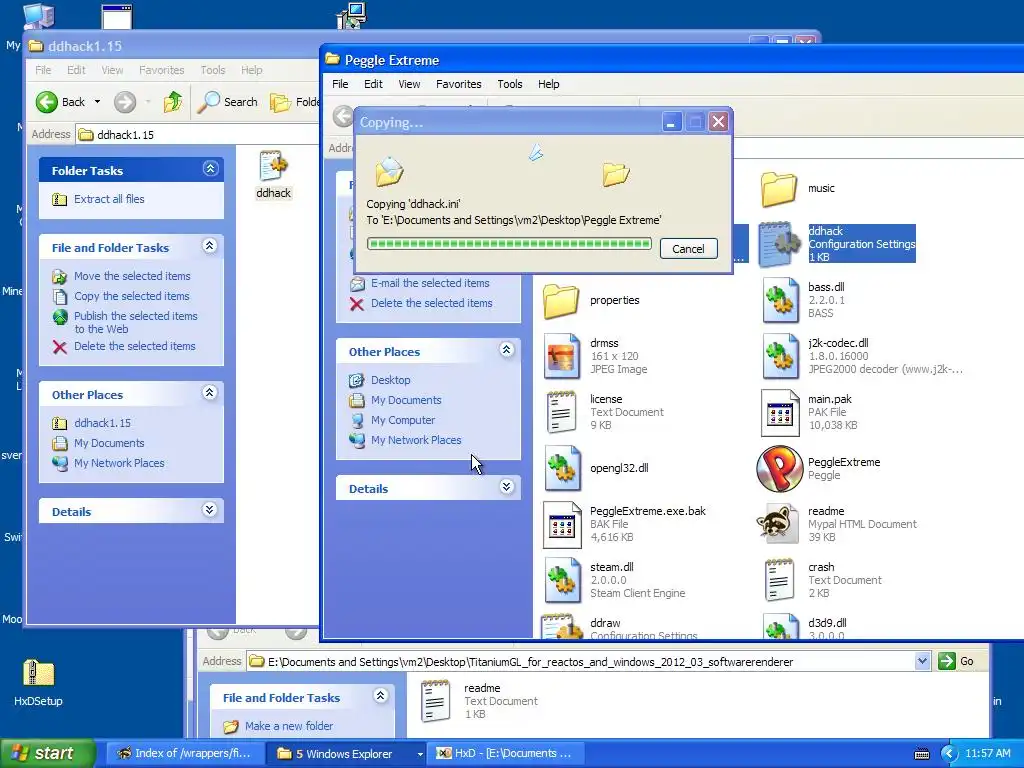Open address dropdown in TitaniumGL window
This screenshot has width=1024, height=768.
point(922,662)
